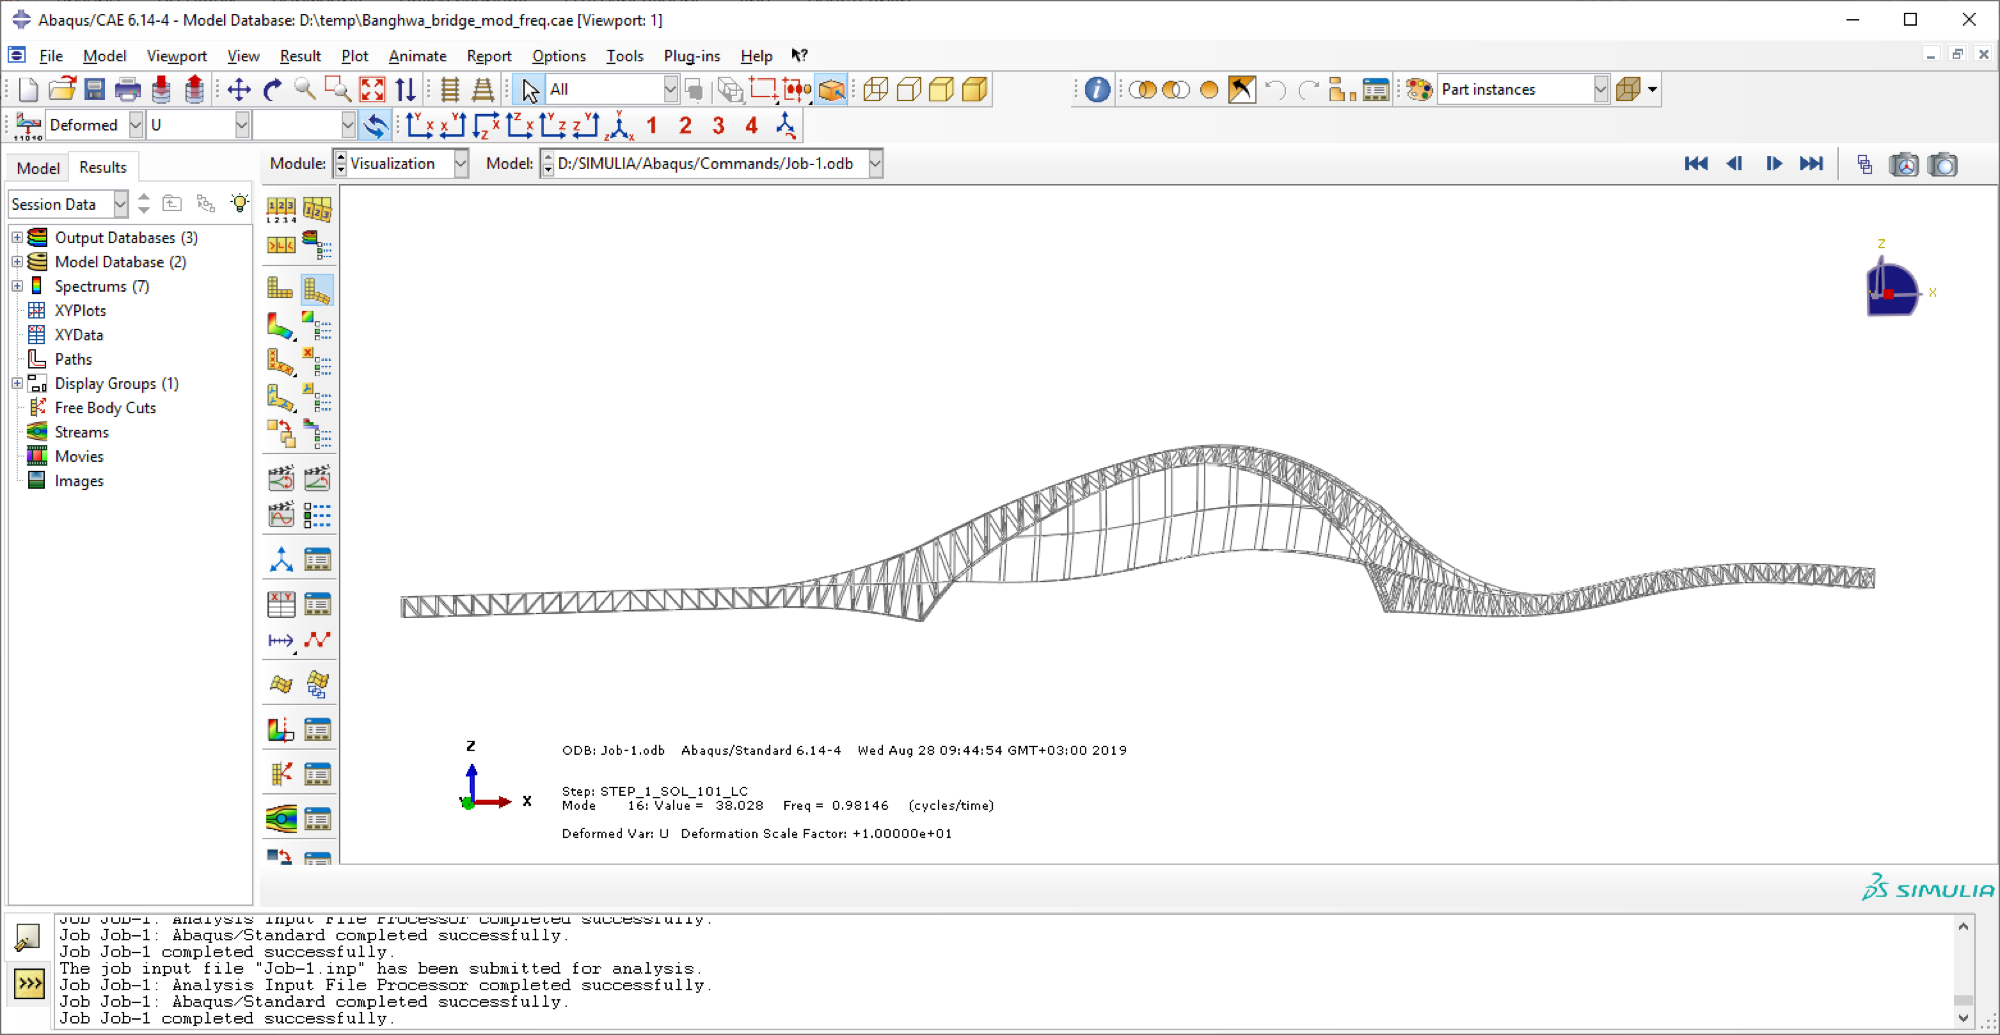Select the Magnify View tool
Screen dimensions: 2000x1035
point(305,90)
